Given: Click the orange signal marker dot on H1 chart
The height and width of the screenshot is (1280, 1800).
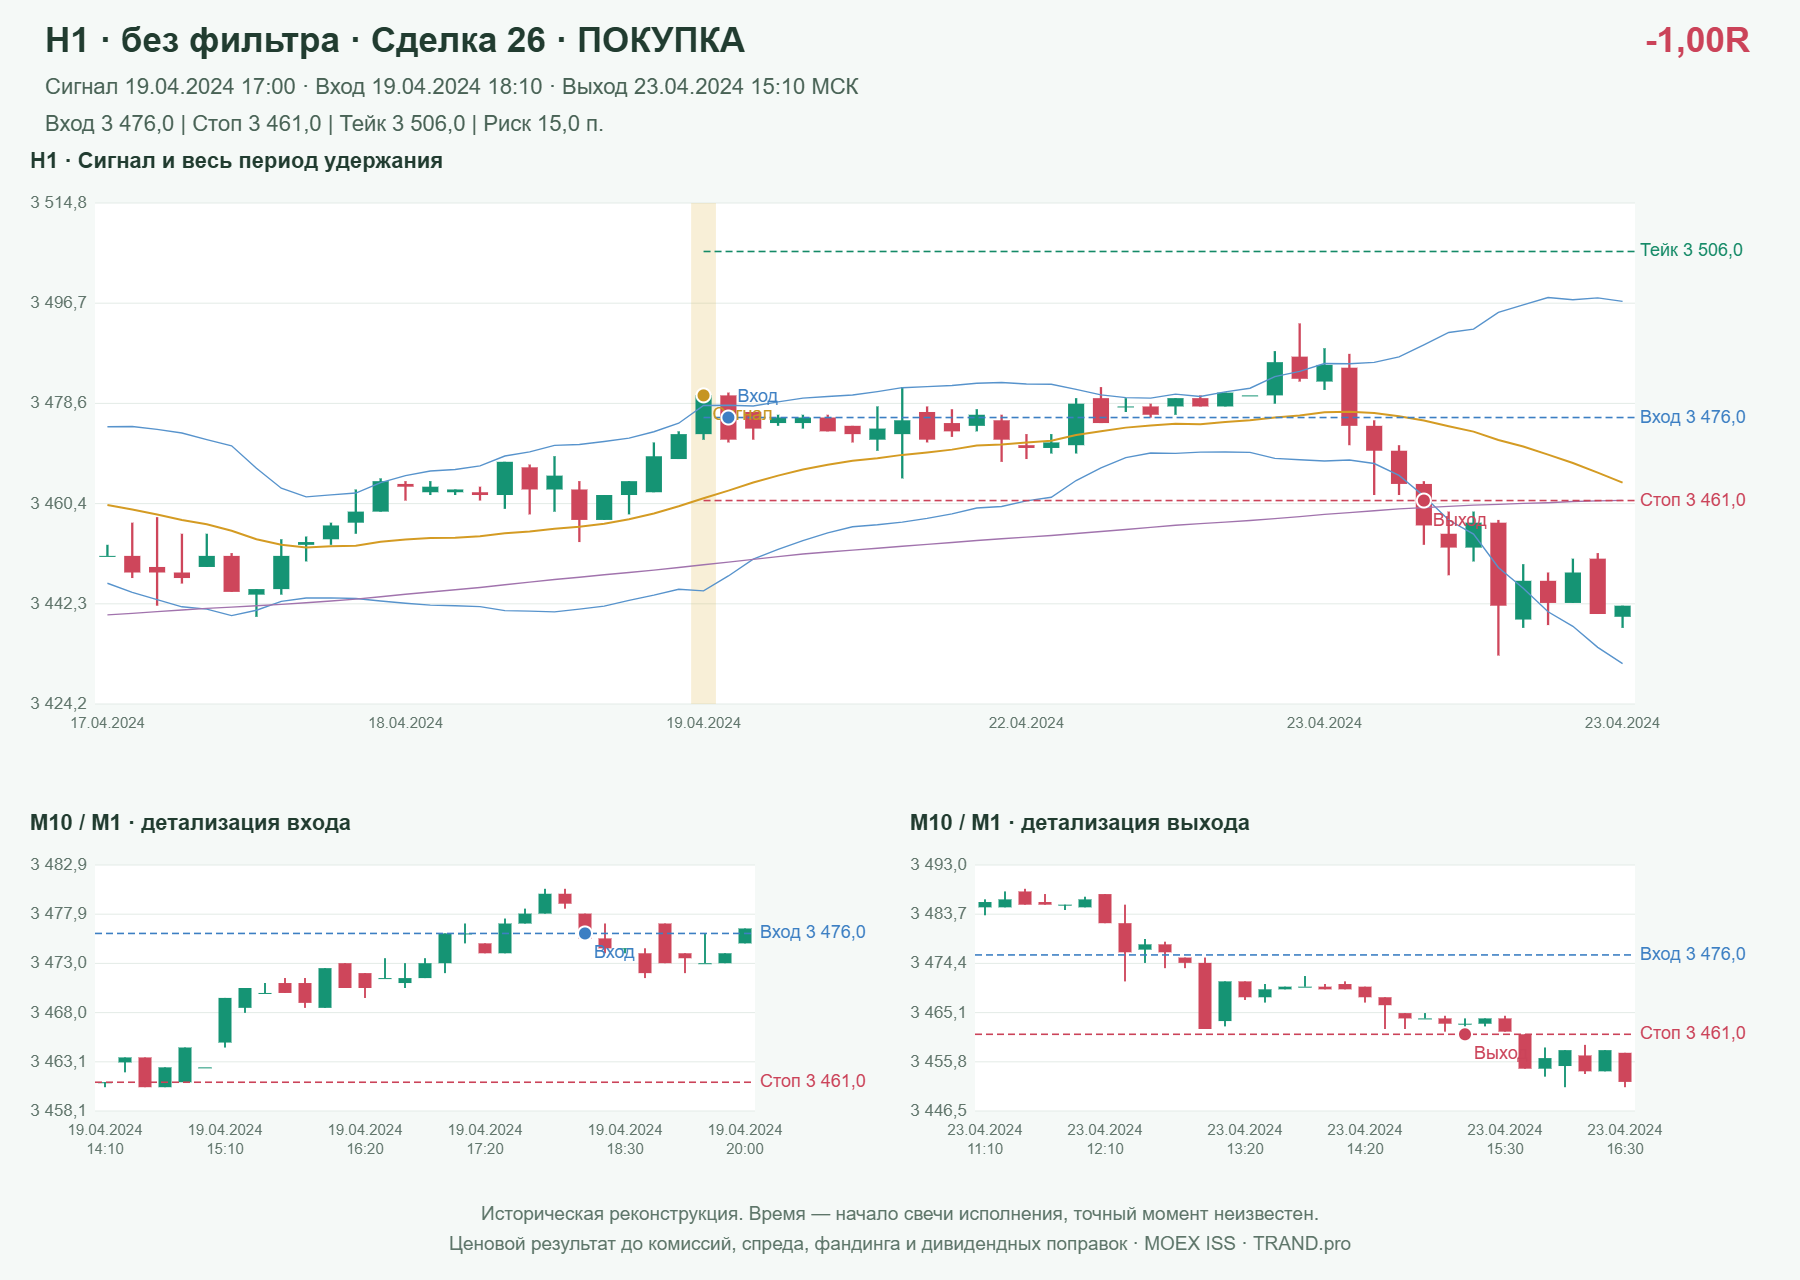Looking at the screenshot, I should pos(703,396).
